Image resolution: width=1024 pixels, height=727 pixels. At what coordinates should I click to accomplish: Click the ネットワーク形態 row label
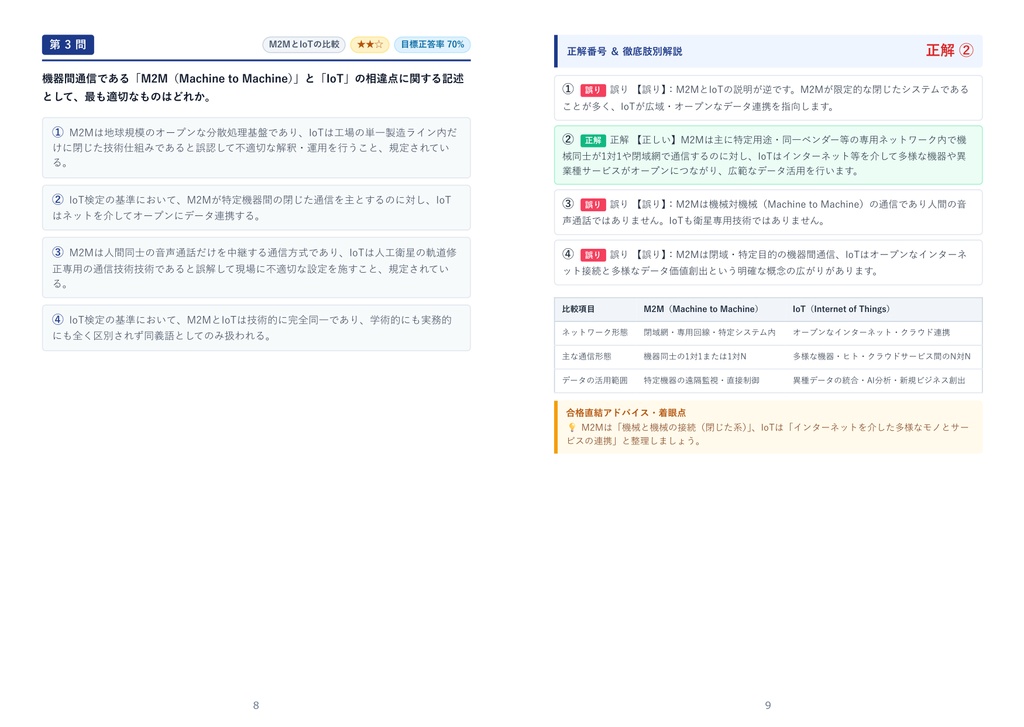(x=595, y=332)
